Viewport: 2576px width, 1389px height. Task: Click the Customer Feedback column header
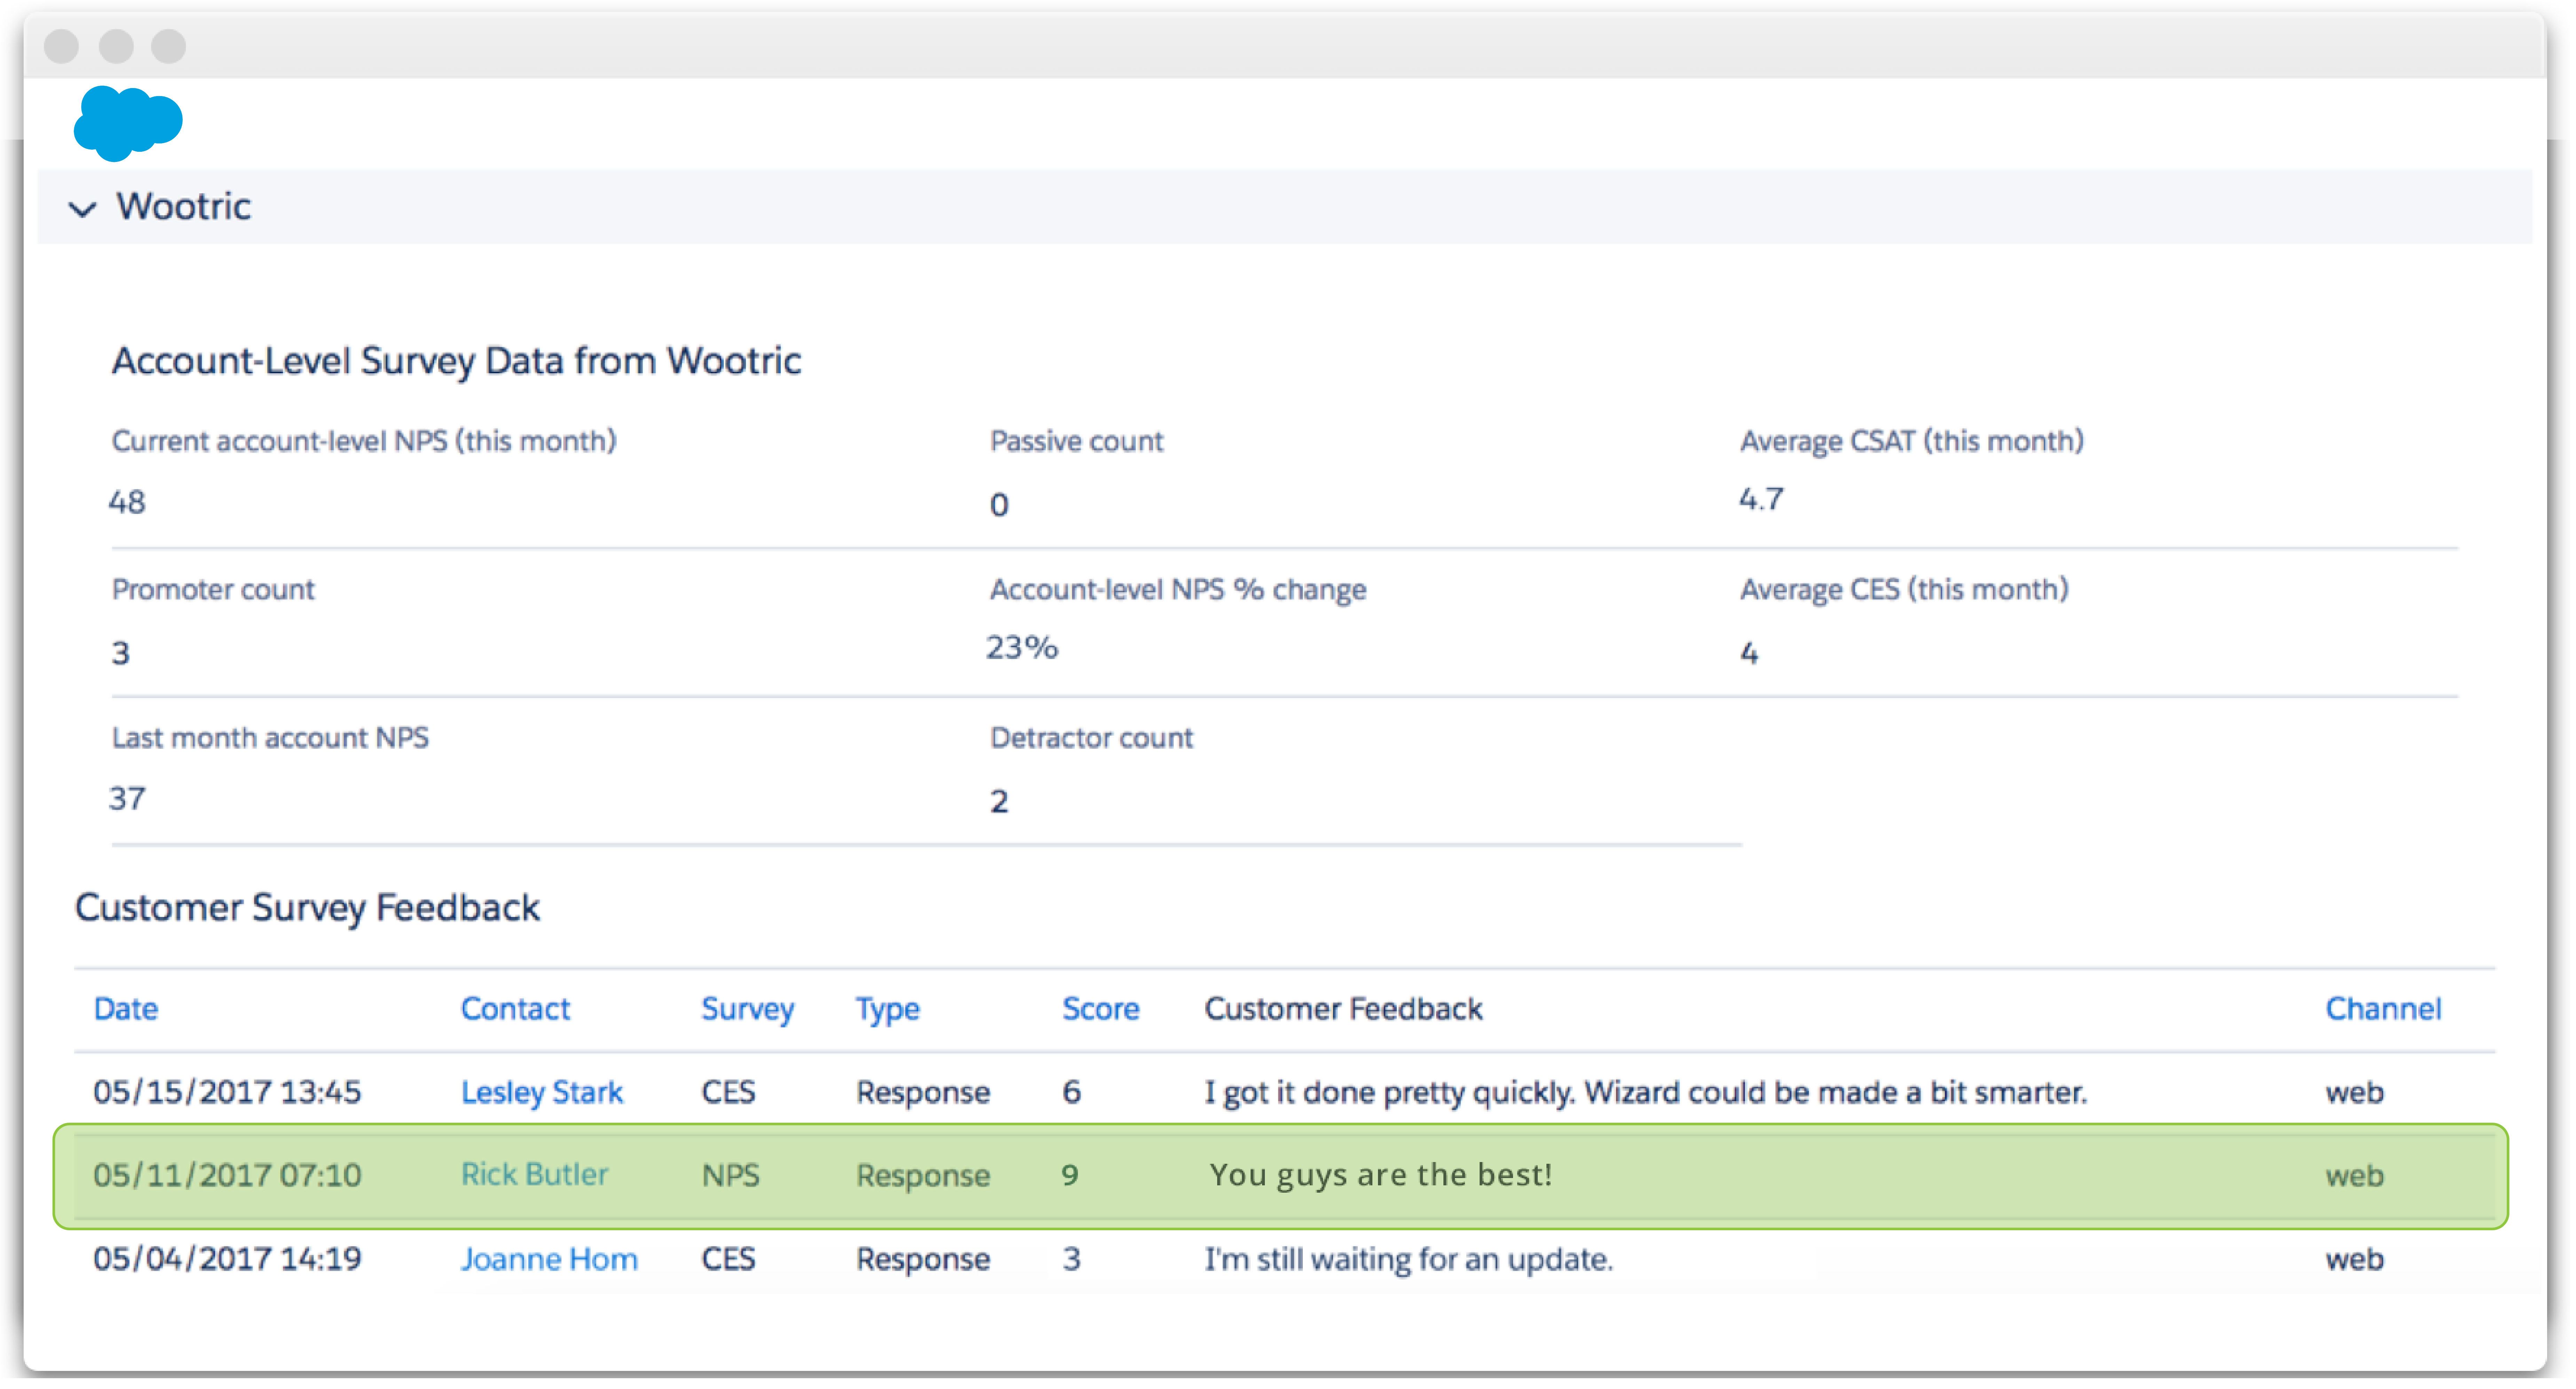[x=1343, y=1009]
